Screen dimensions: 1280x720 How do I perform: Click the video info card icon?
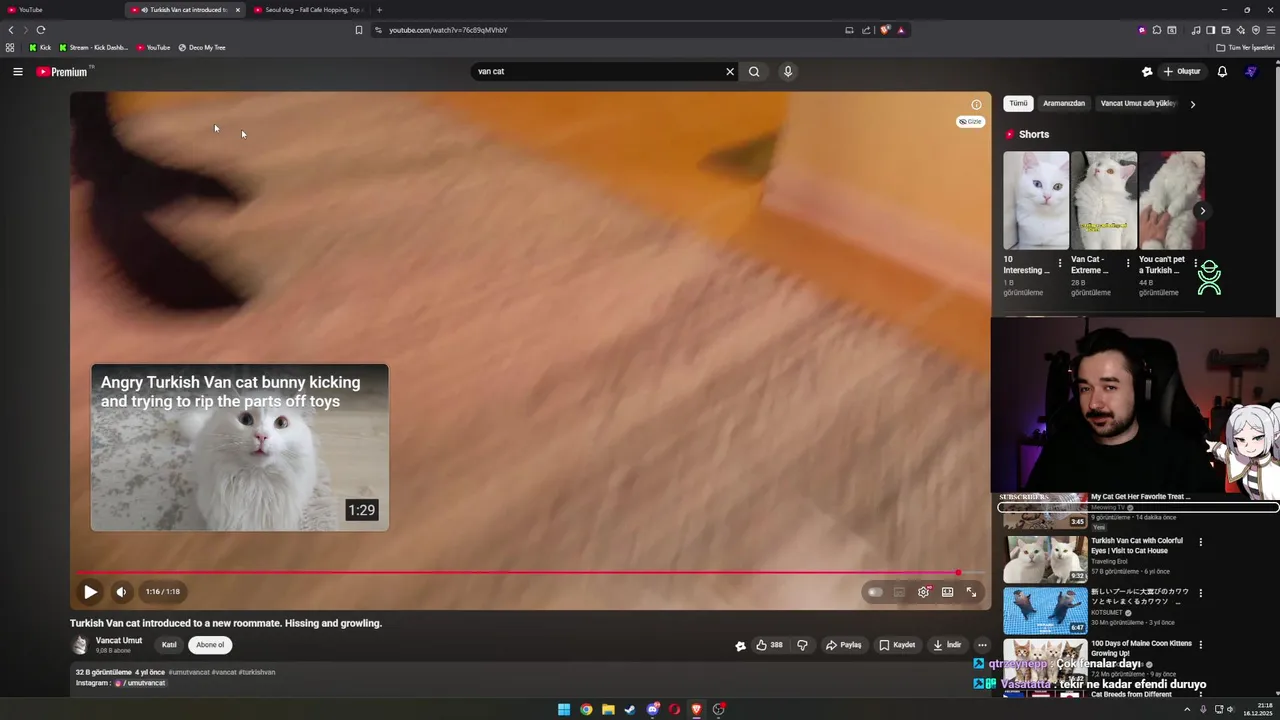[976, 105]
